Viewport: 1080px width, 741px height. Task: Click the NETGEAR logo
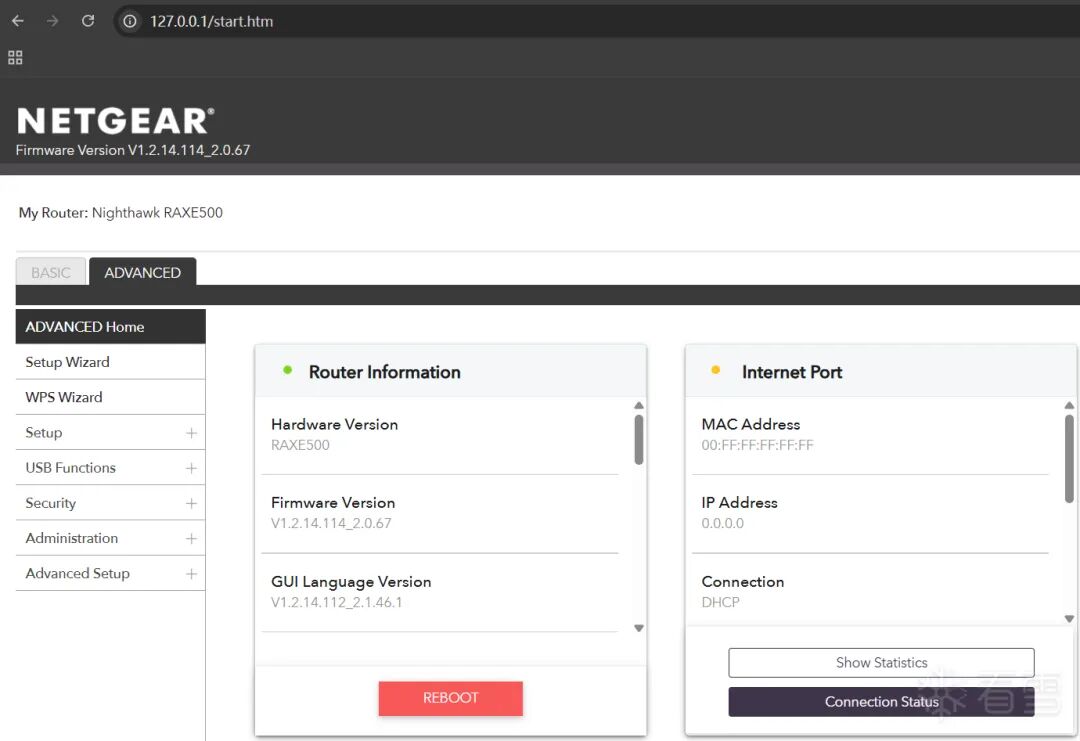tap(115, 121)
